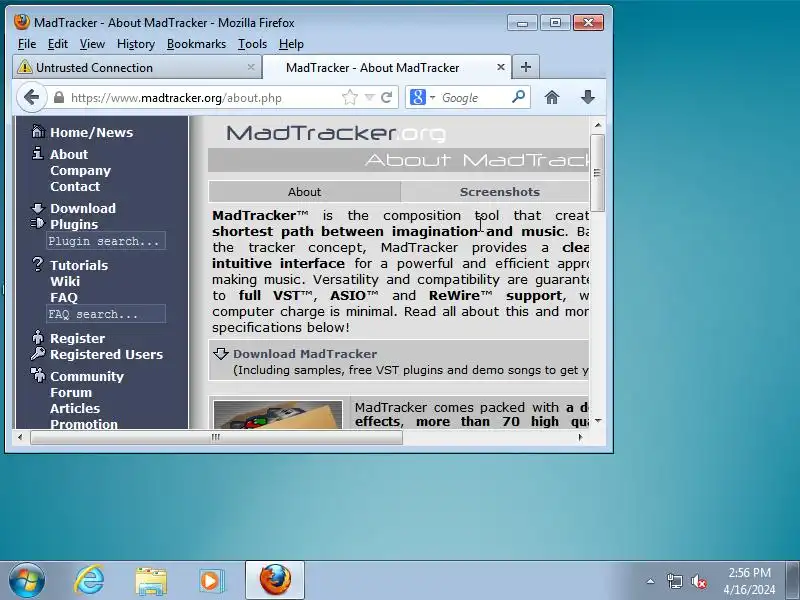Open the Help menu
The width and height of the screenshot is (800, 600).
[291, 44]
